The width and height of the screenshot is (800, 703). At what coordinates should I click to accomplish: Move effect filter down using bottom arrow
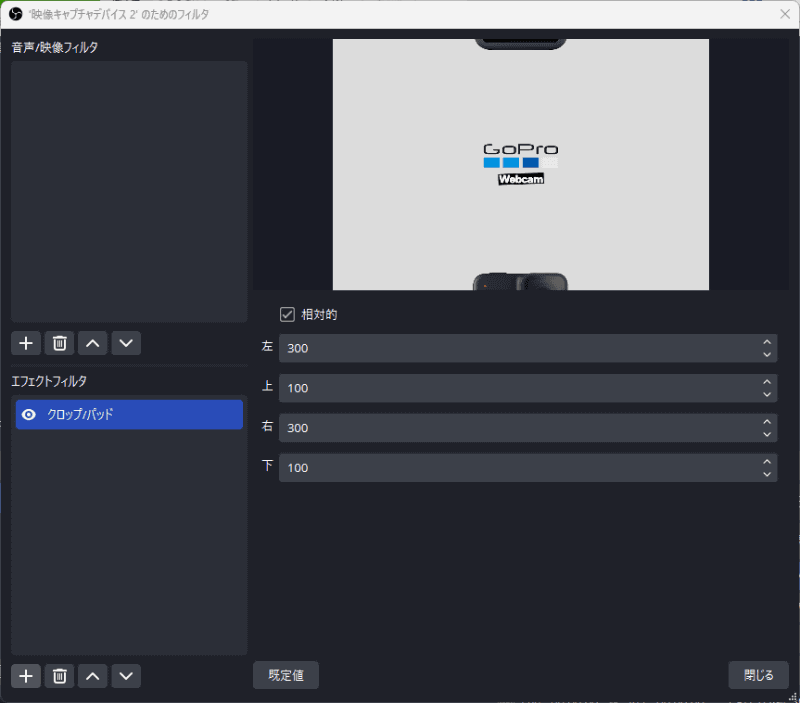126,676
